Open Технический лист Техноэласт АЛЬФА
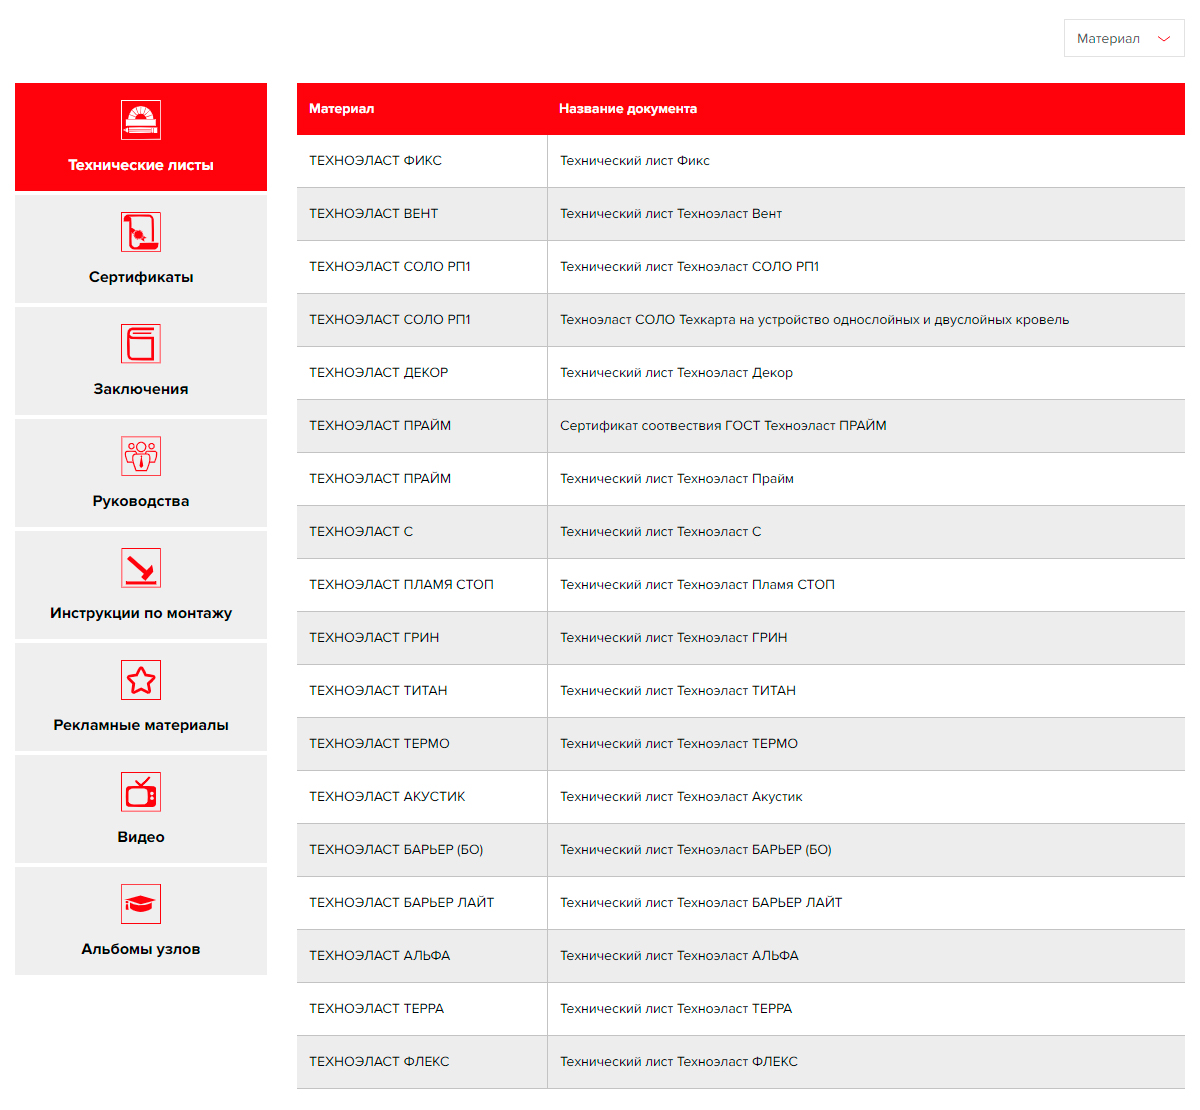 coord(679,956)
